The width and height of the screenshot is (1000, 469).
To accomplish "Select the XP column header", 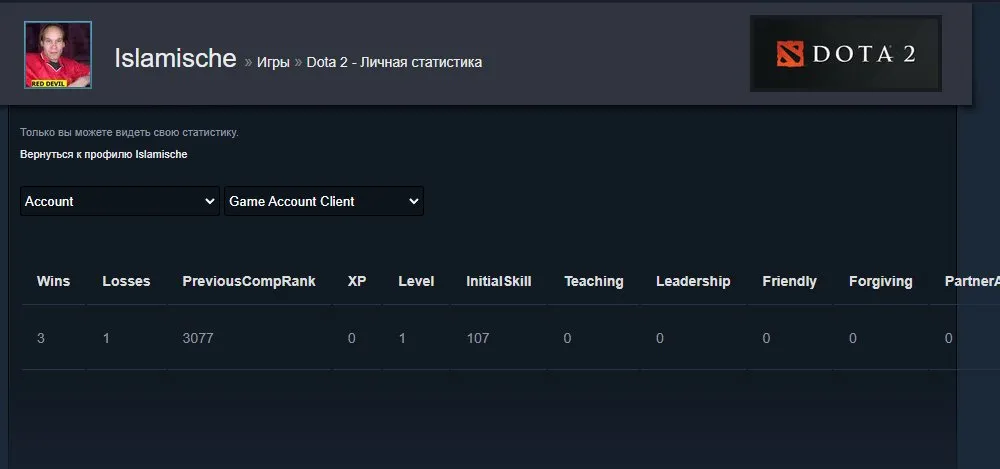I will 357,281.
